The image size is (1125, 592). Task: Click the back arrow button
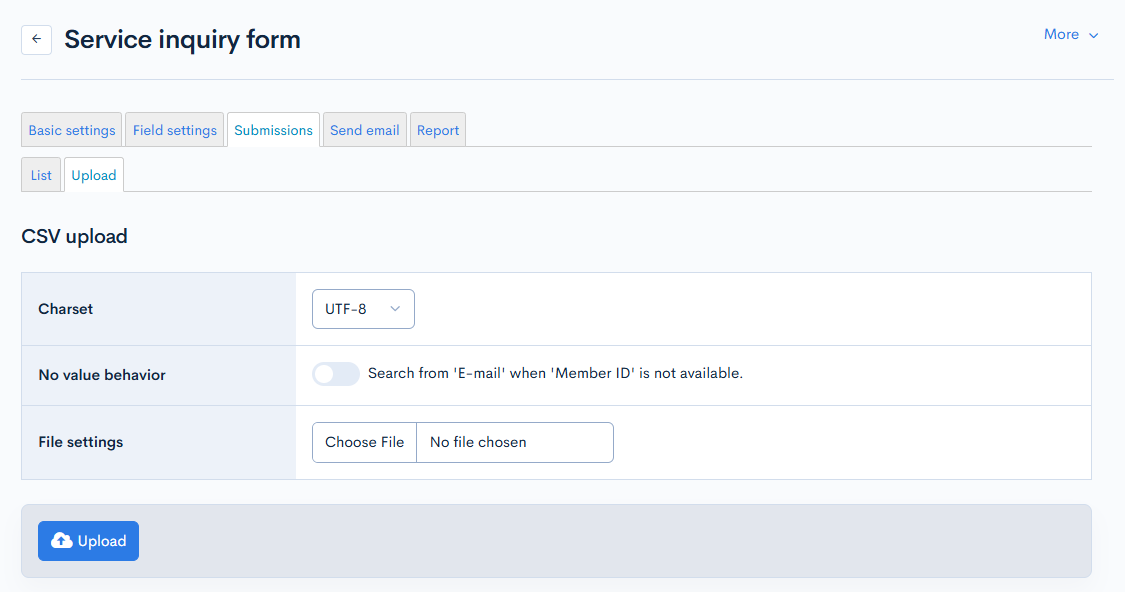[36, 39]
